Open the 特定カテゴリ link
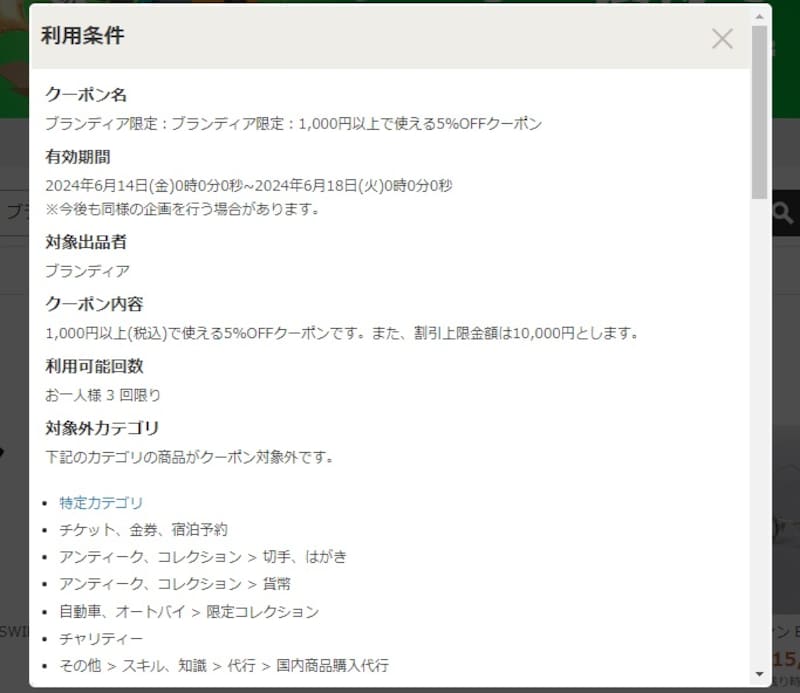 pyautogui.click(x=101, y=503)
